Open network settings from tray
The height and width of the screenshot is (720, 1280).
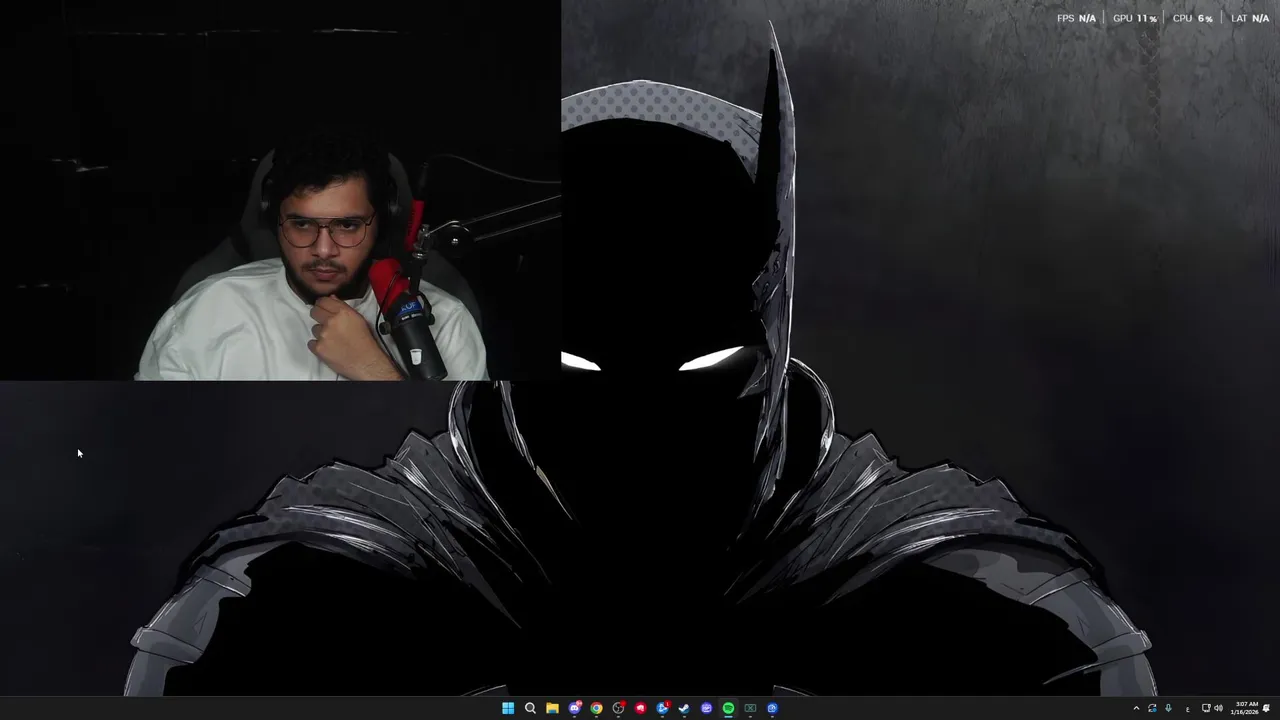click(1206, 708)
